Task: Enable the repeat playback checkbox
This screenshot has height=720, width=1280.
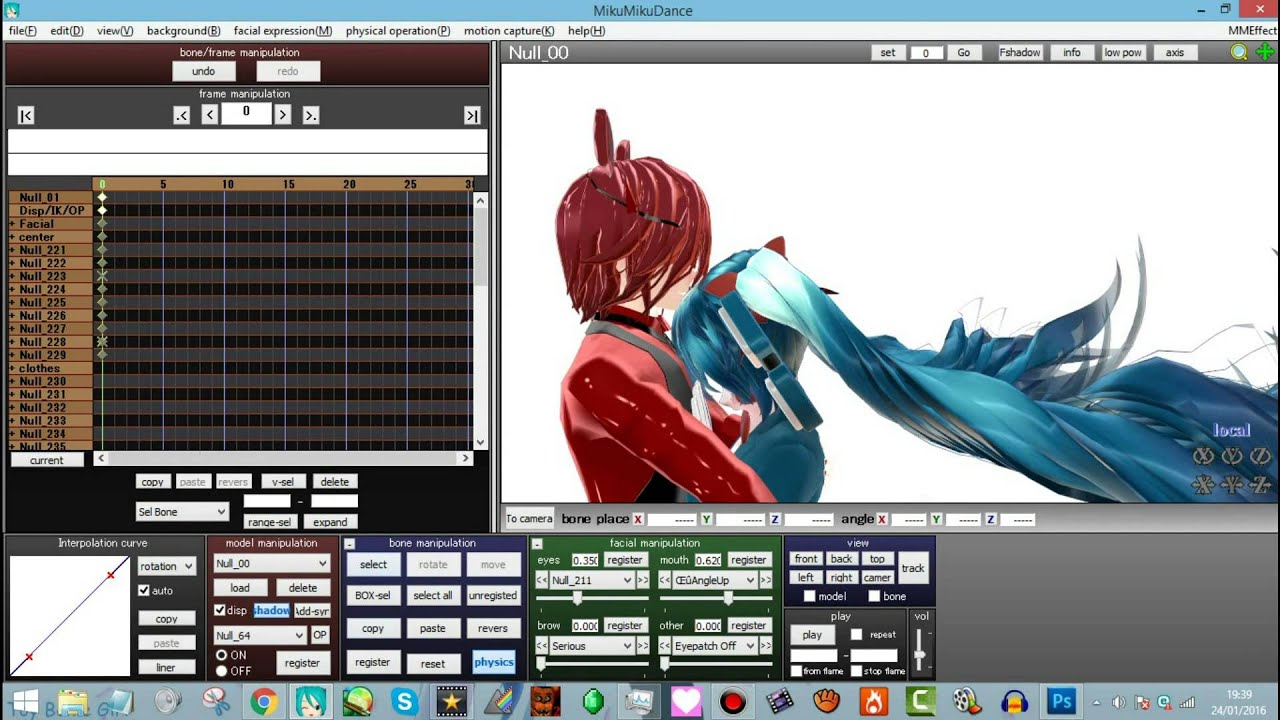Action: coord(856,634)
